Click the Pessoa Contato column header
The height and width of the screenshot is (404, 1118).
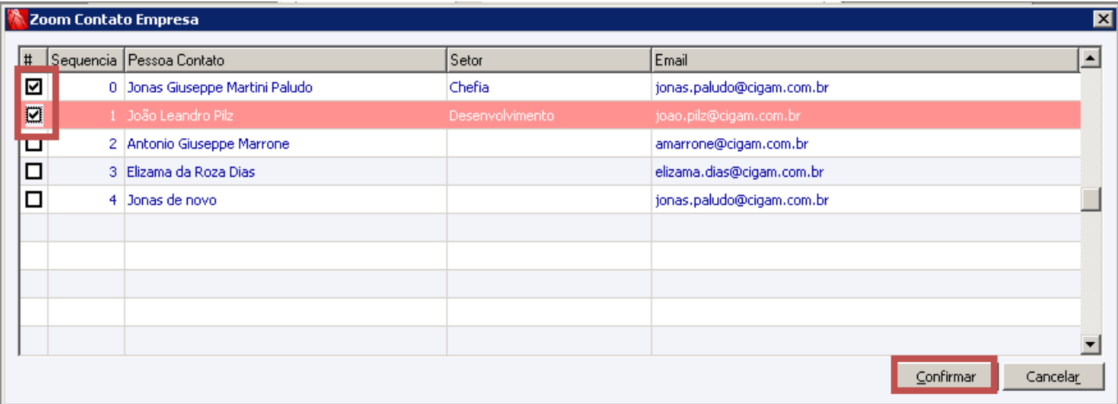[284, 61]
